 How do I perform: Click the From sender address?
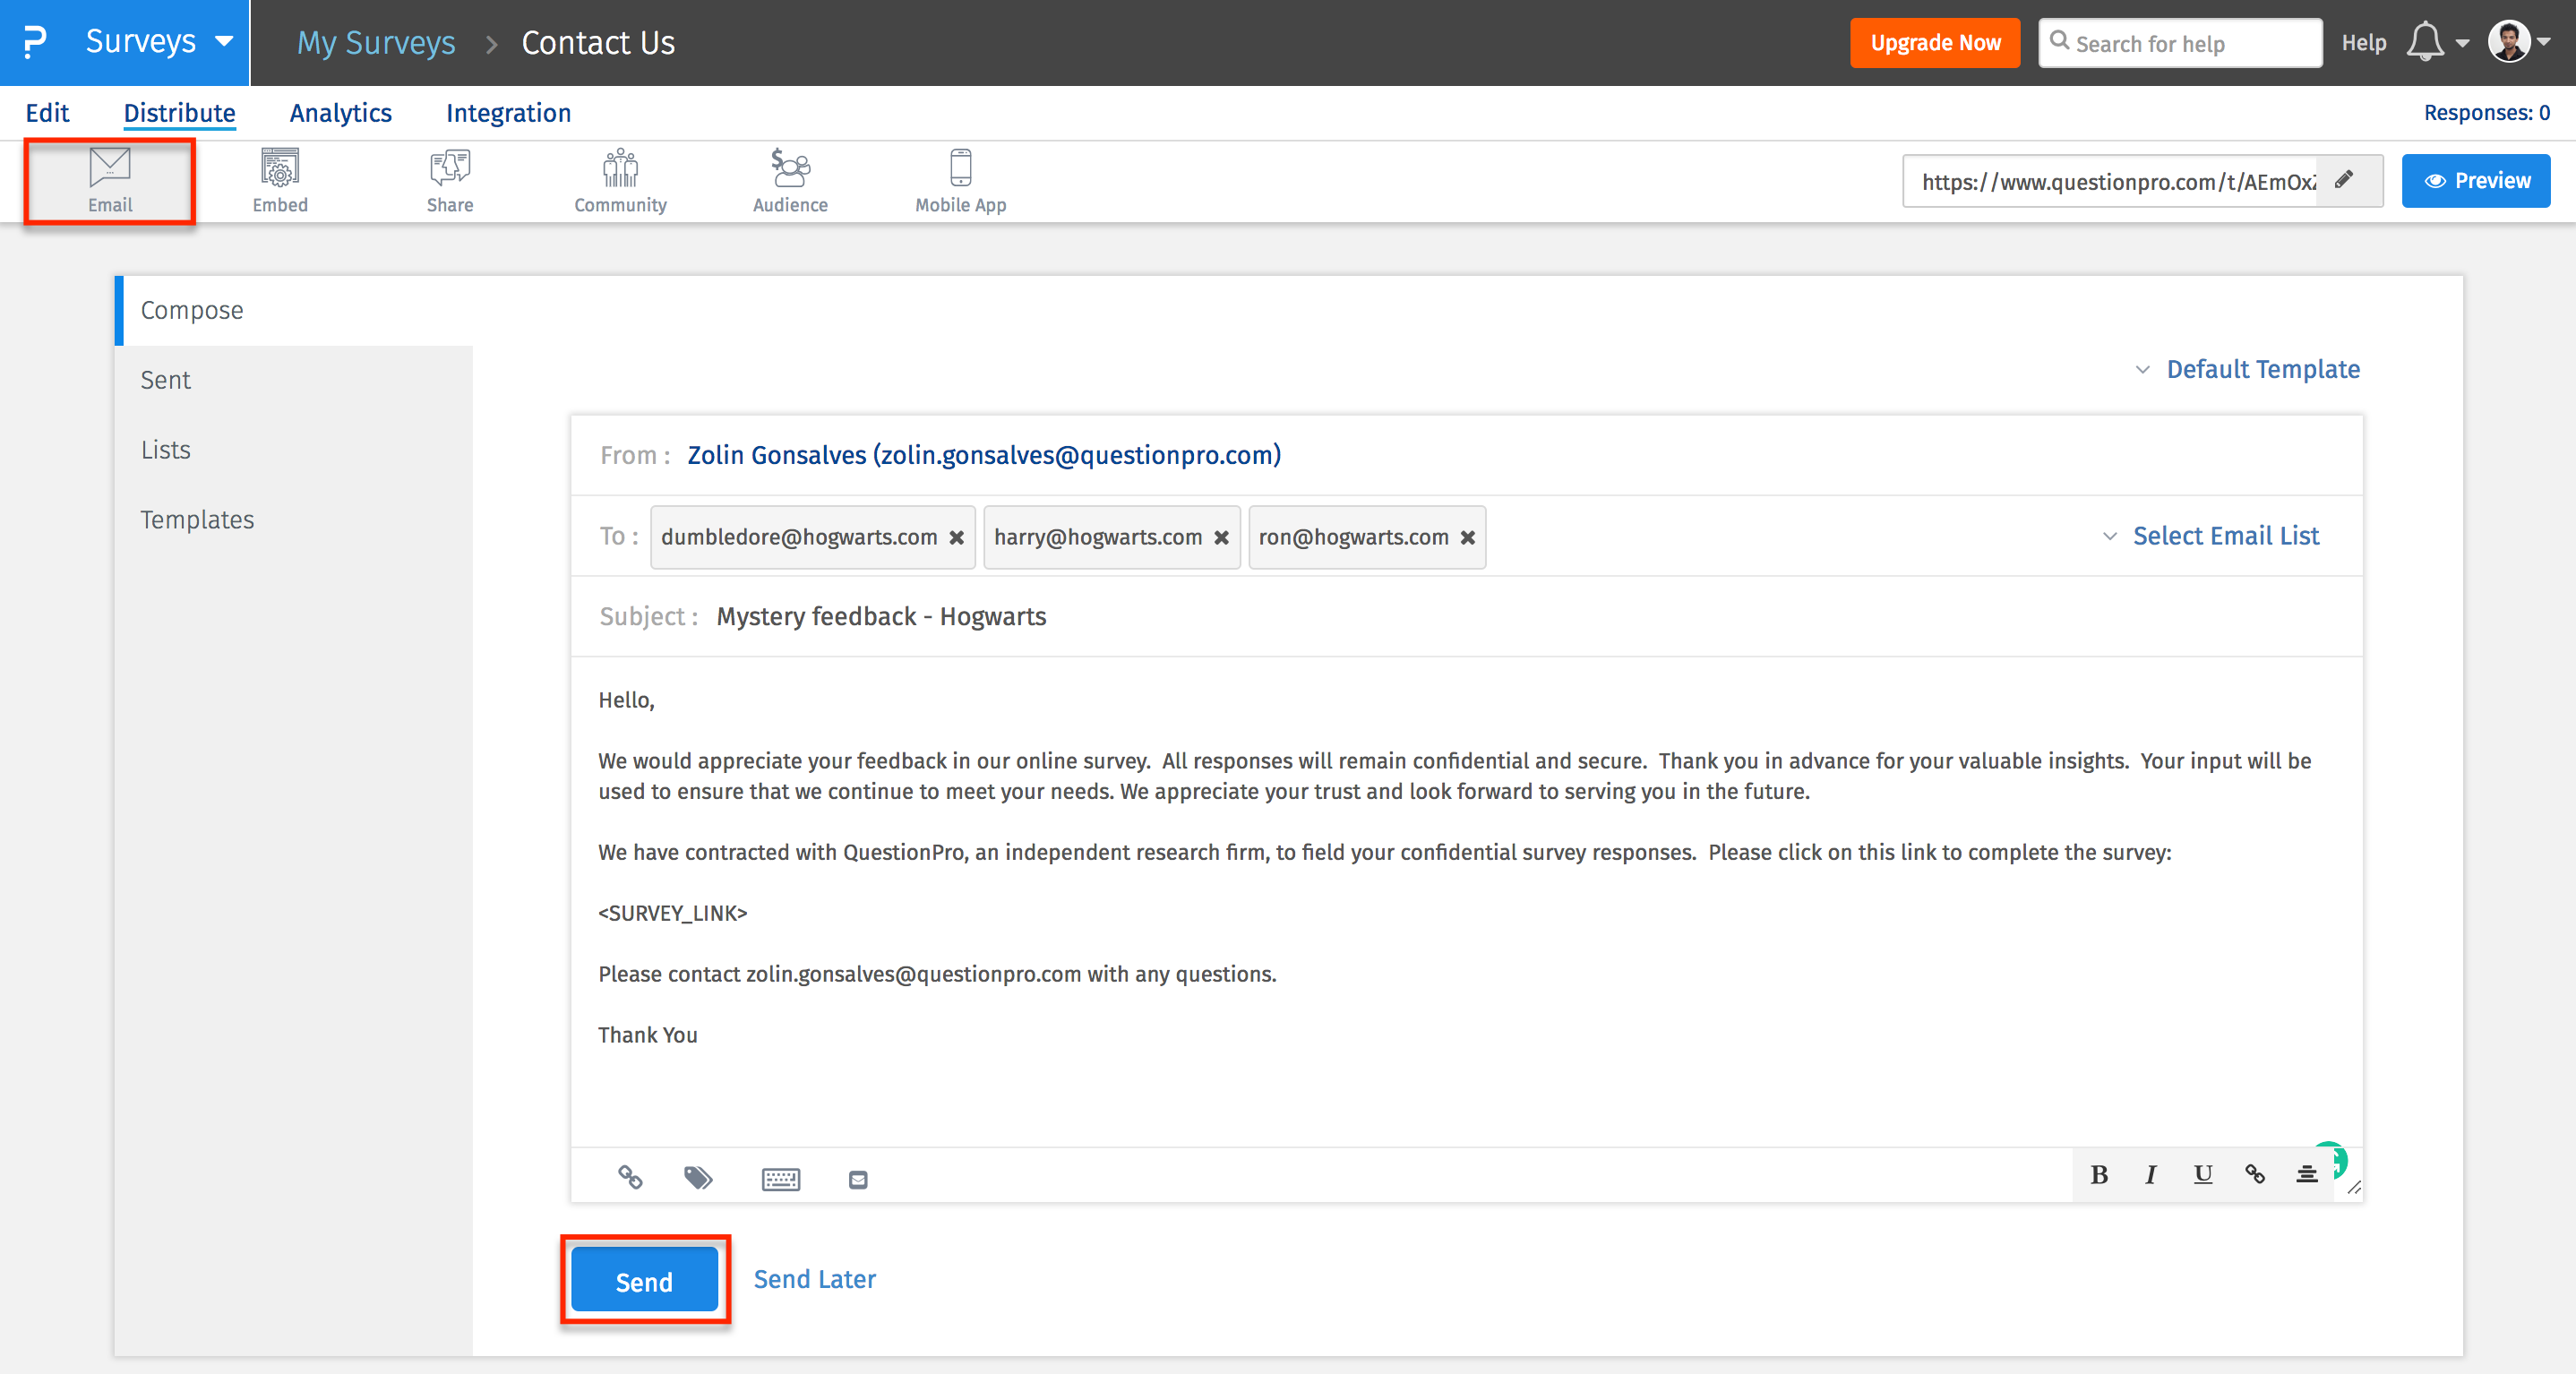click(984, 456)
